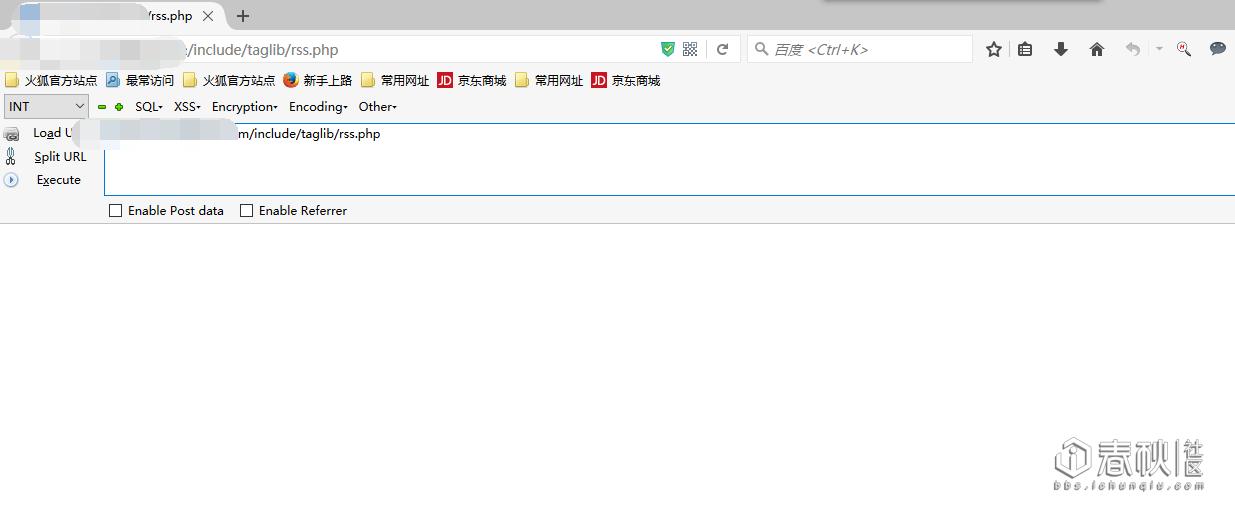The image size is (1235, 518).
Task: Click the green plus increment icon
Action: [x=119, y=107]
